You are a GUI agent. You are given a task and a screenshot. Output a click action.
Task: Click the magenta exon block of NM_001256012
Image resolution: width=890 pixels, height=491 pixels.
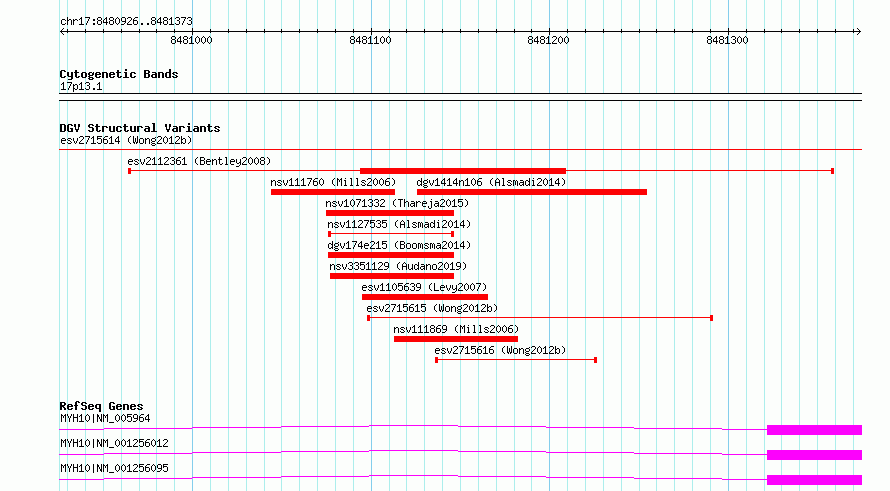tap(815, 455)
